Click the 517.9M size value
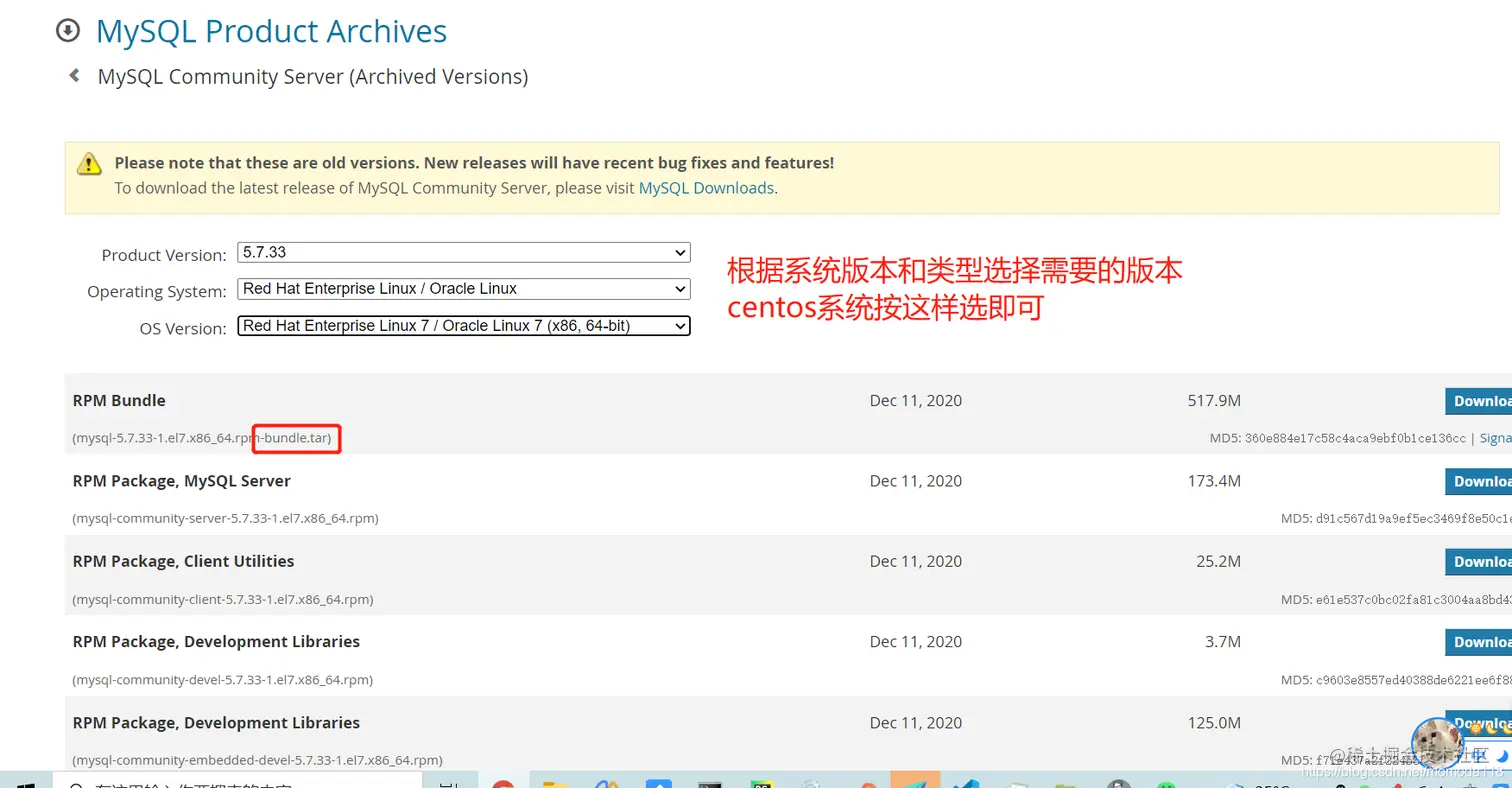The width and height of the screenshot is (1512, 788). (x=1214, y=401)
